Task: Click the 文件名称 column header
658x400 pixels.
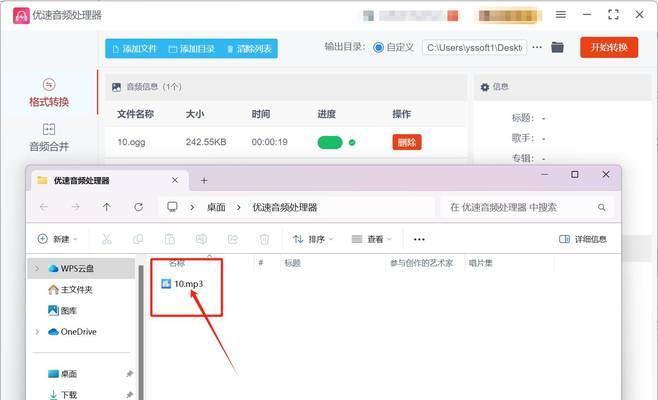Action: pyautogui.click(x=135, y=114)
